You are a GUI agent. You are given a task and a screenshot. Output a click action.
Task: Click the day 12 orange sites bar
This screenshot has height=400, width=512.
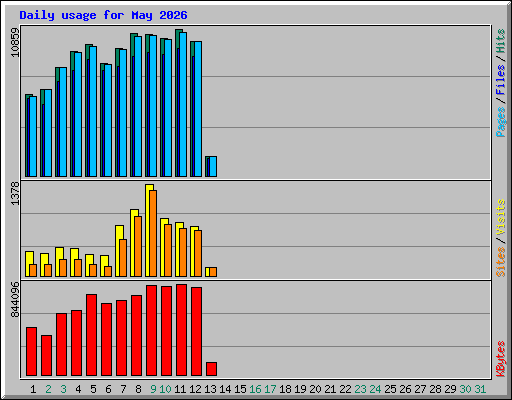(198, 253)
